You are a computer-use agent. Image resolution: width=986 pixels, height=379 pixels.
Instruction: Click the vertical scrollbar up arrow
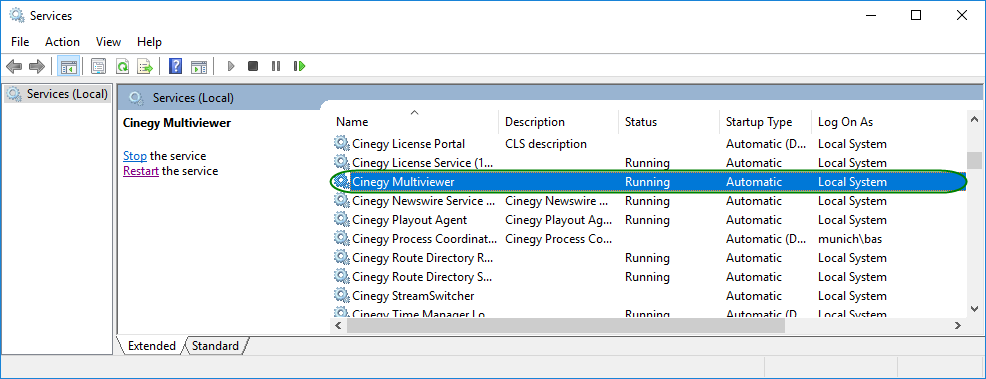pyautogui.click(x=975, y=119)
